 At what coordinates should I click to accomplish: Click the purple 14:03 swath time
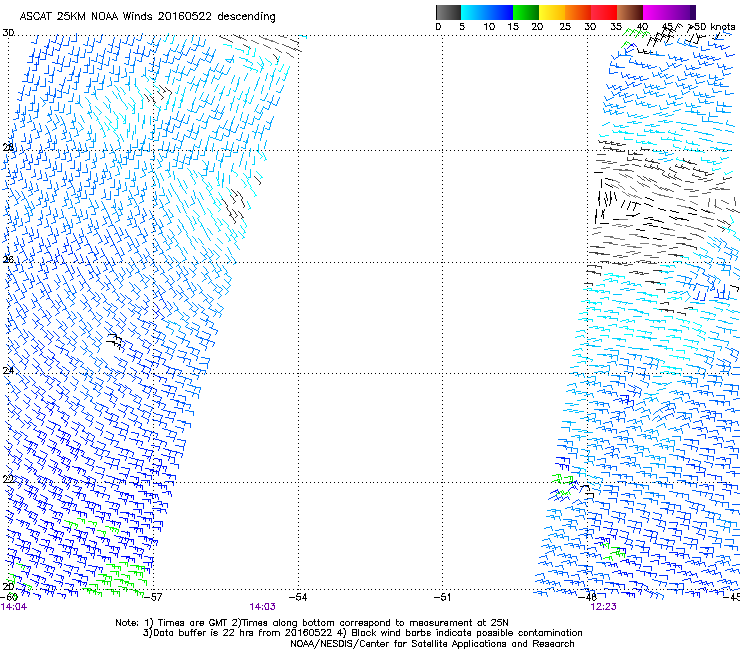[x=262, y=607]
